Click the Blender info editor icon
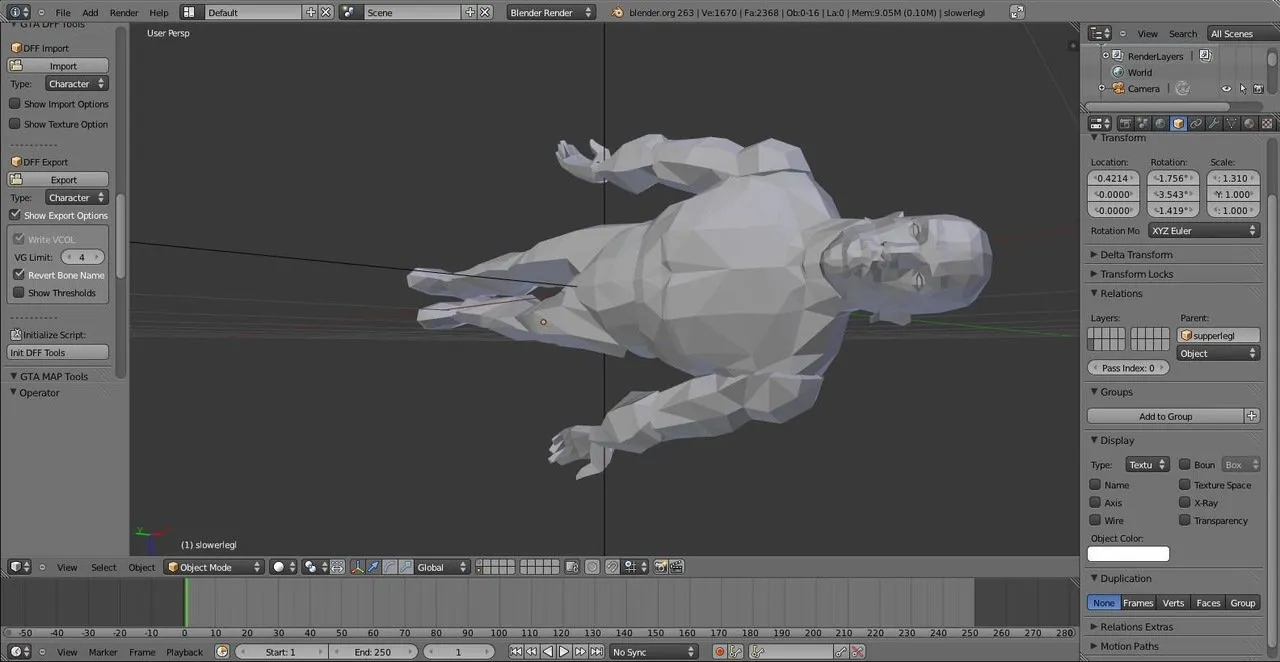This screenshot has width=1280, height=662. (19, 12)
